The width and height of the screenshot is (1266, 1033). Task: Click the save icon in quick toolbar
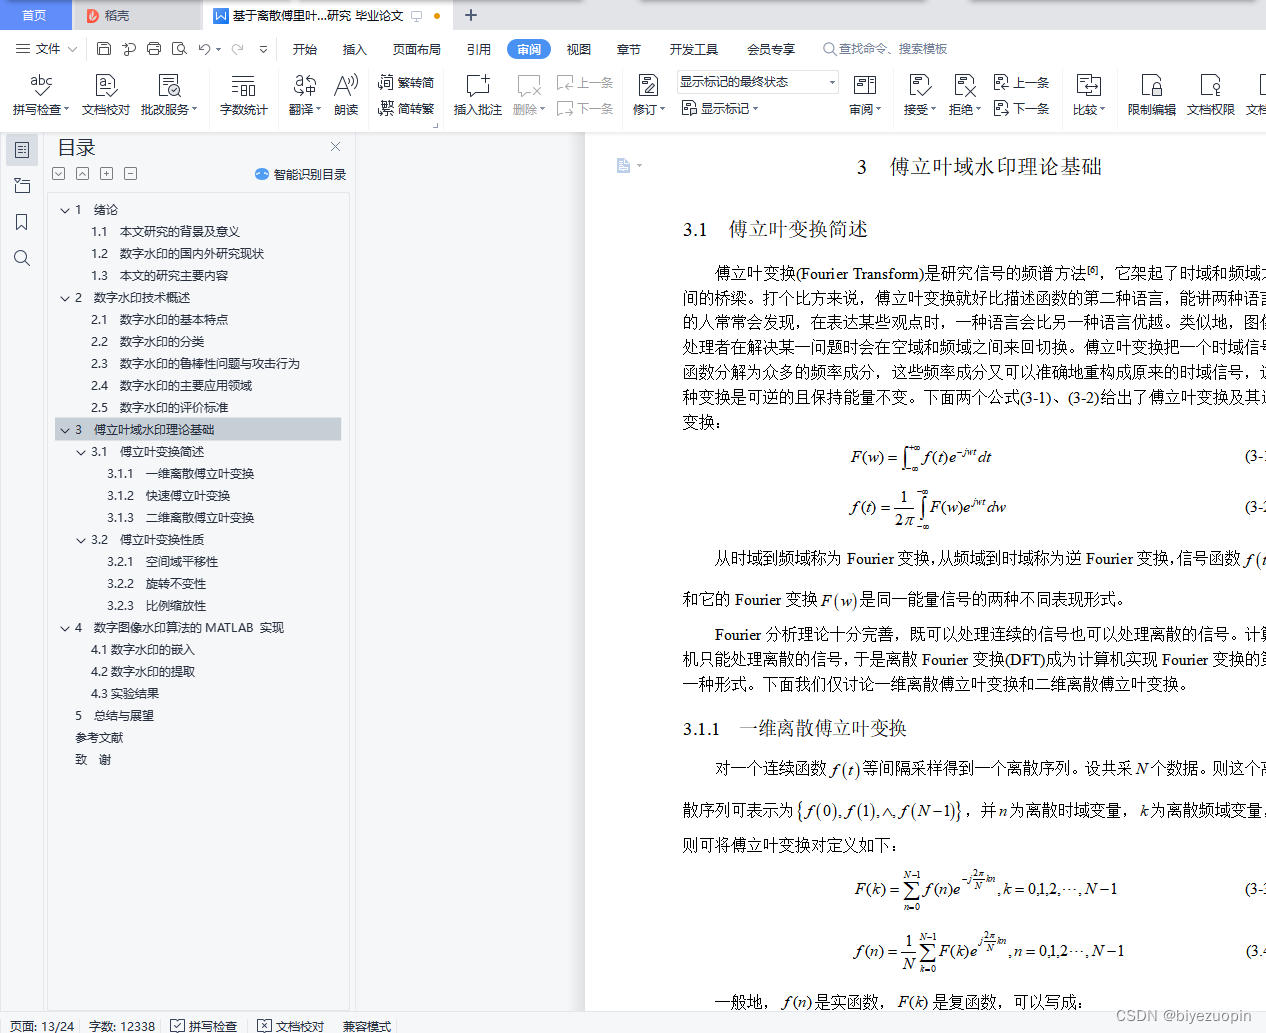coord(104,48)
